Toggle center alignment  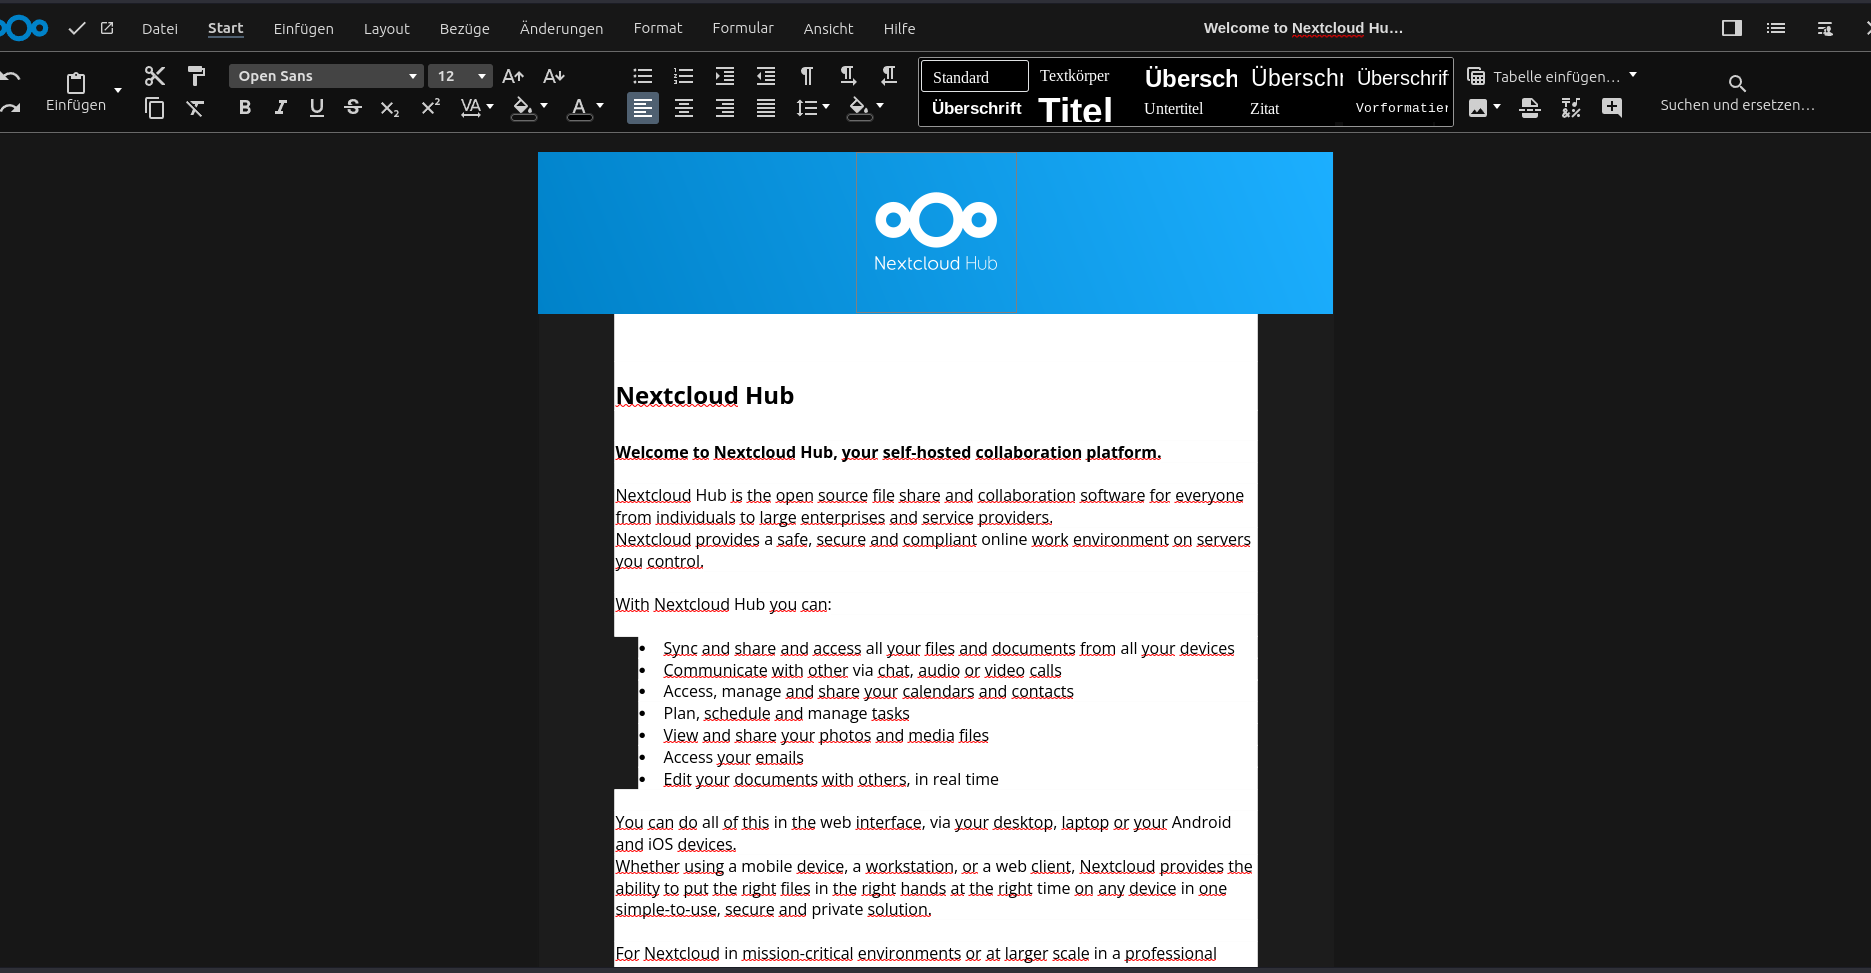[x=684, y=108]
